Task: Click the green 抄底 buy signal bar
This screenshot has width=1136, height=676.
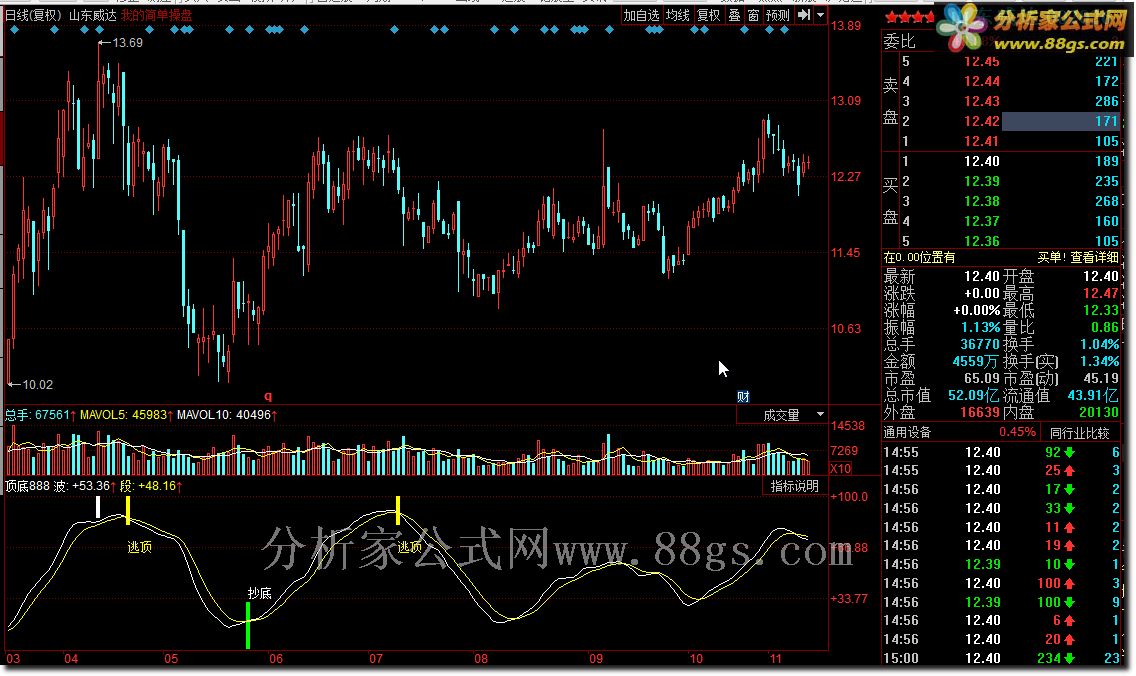Action: tap(248, 625)
